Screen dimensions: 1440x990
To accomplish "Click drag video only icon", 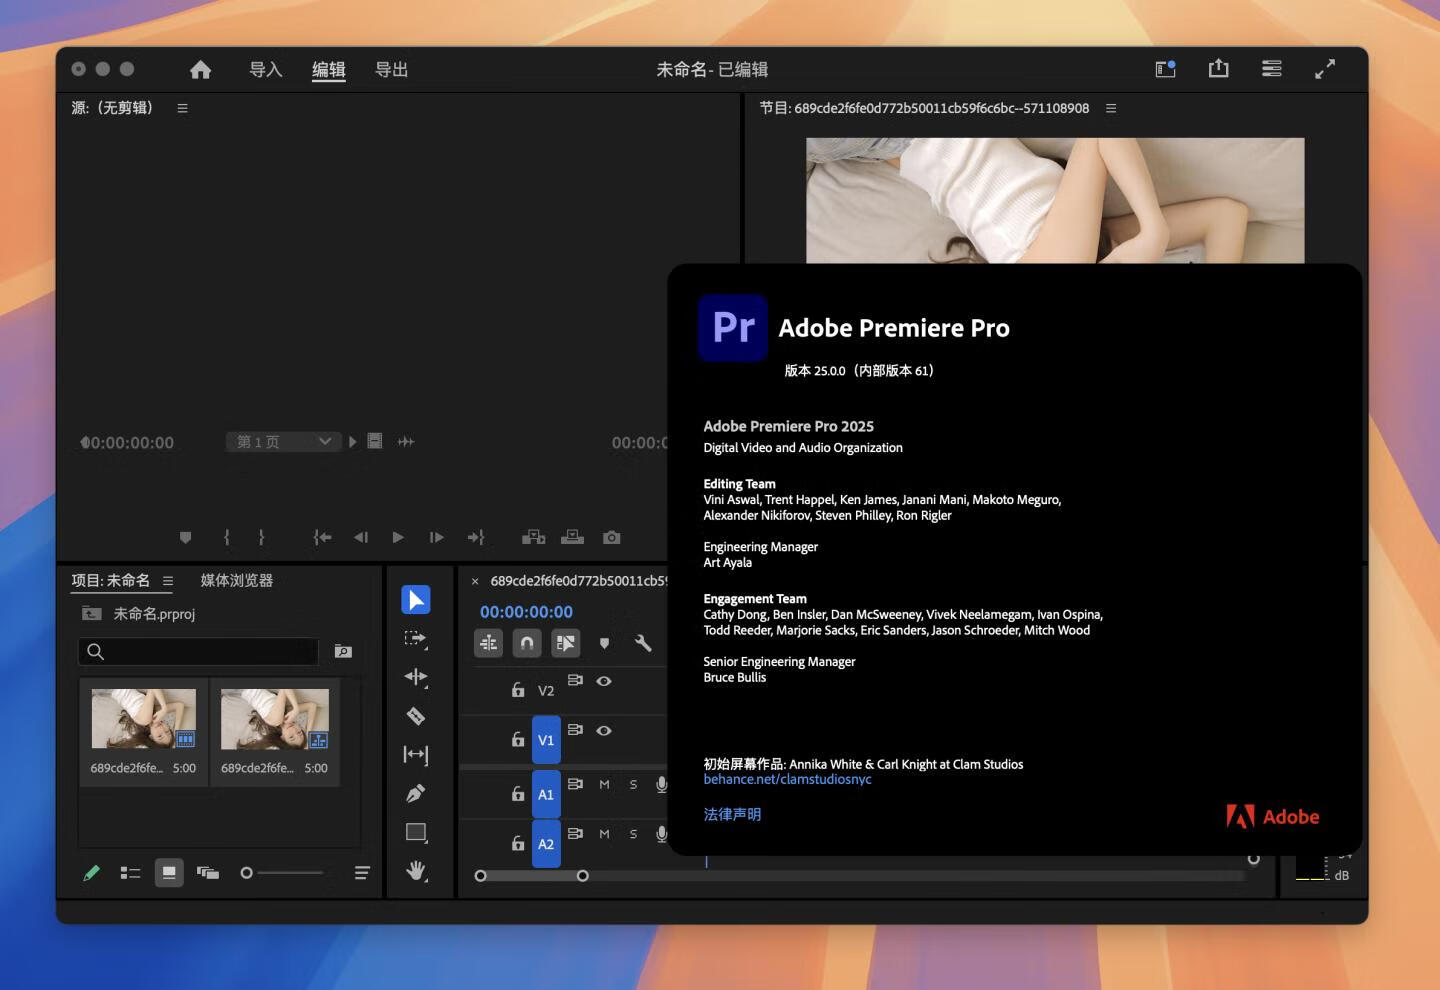I will pos(375,441).
